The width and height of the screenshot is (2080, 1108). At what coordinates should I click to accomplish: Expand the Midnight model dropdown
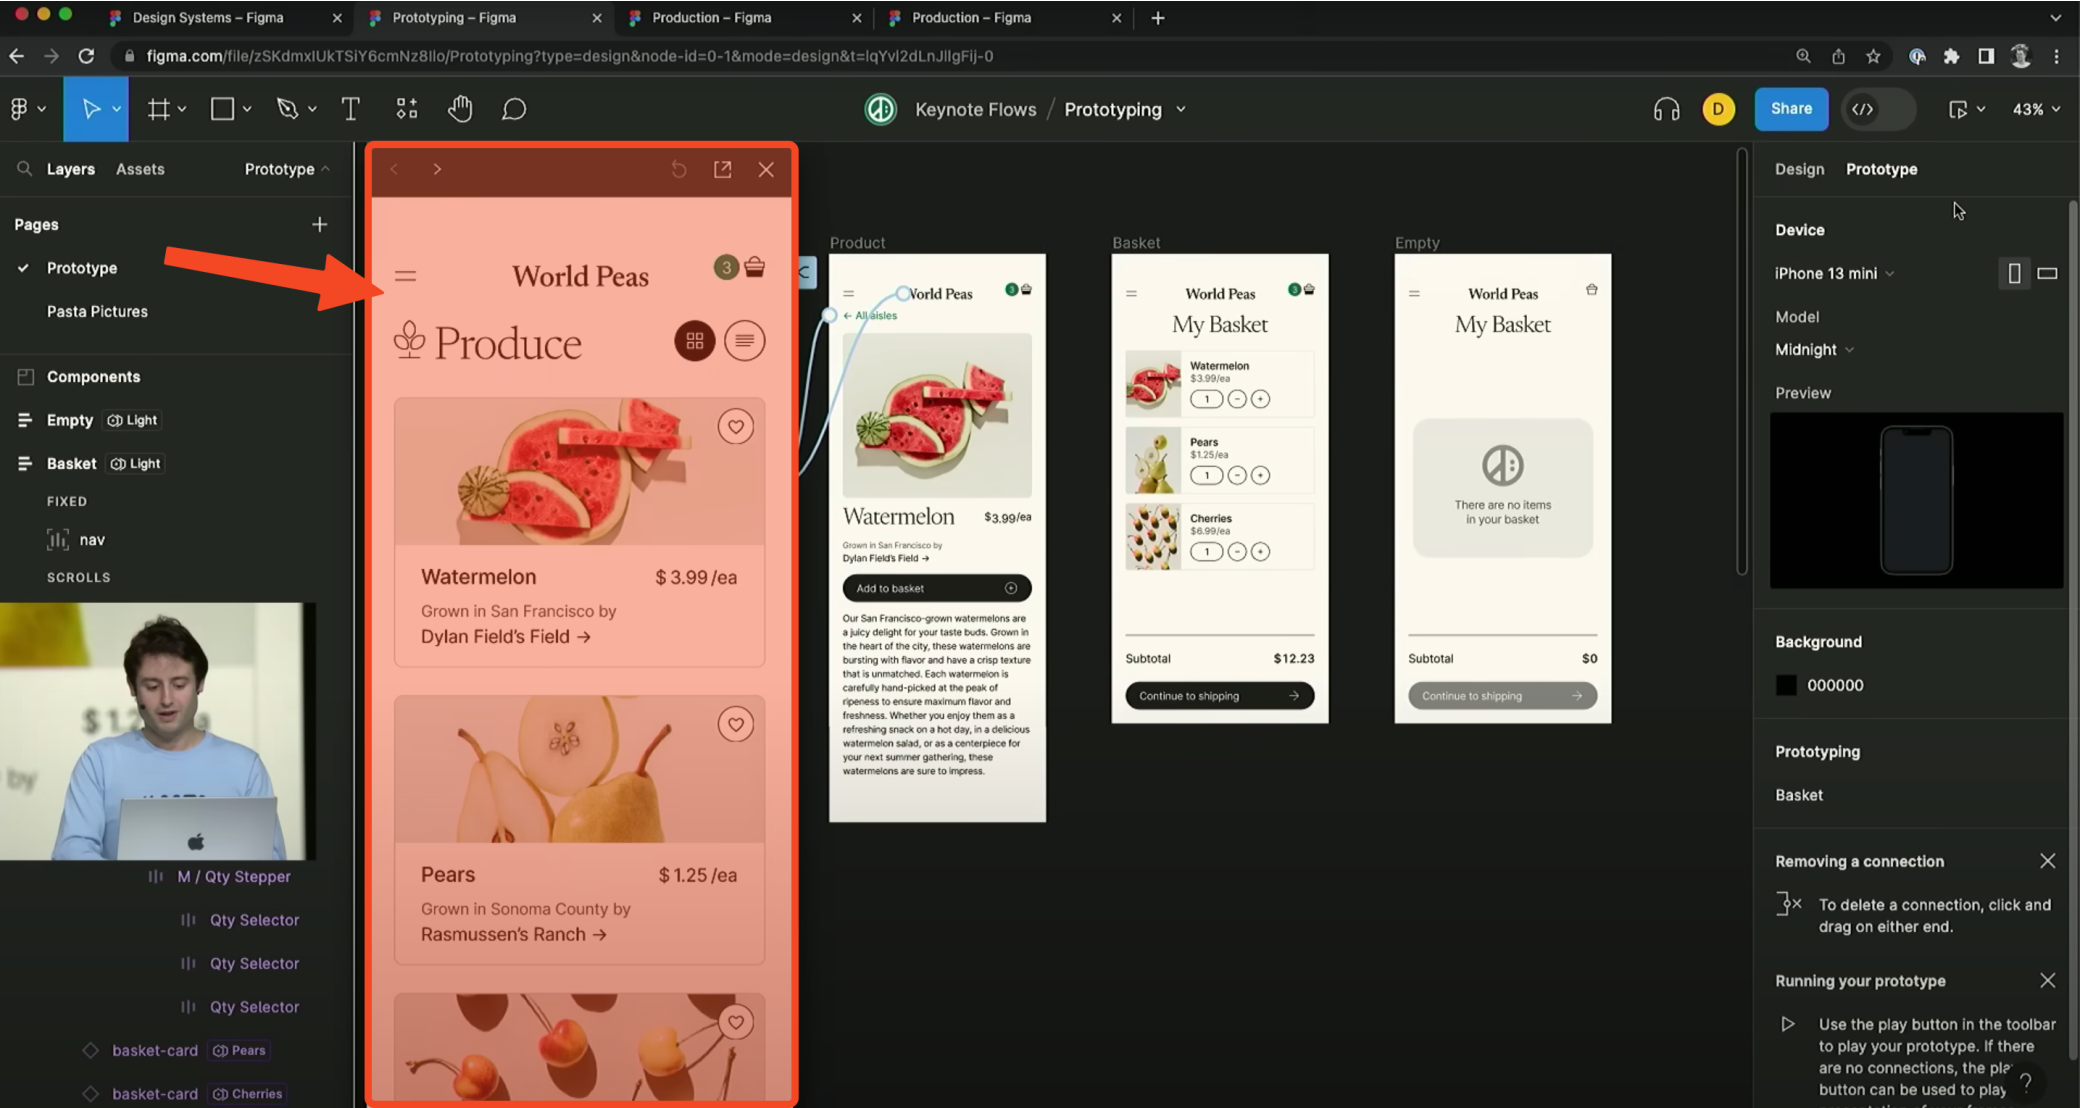[1814, 350]
